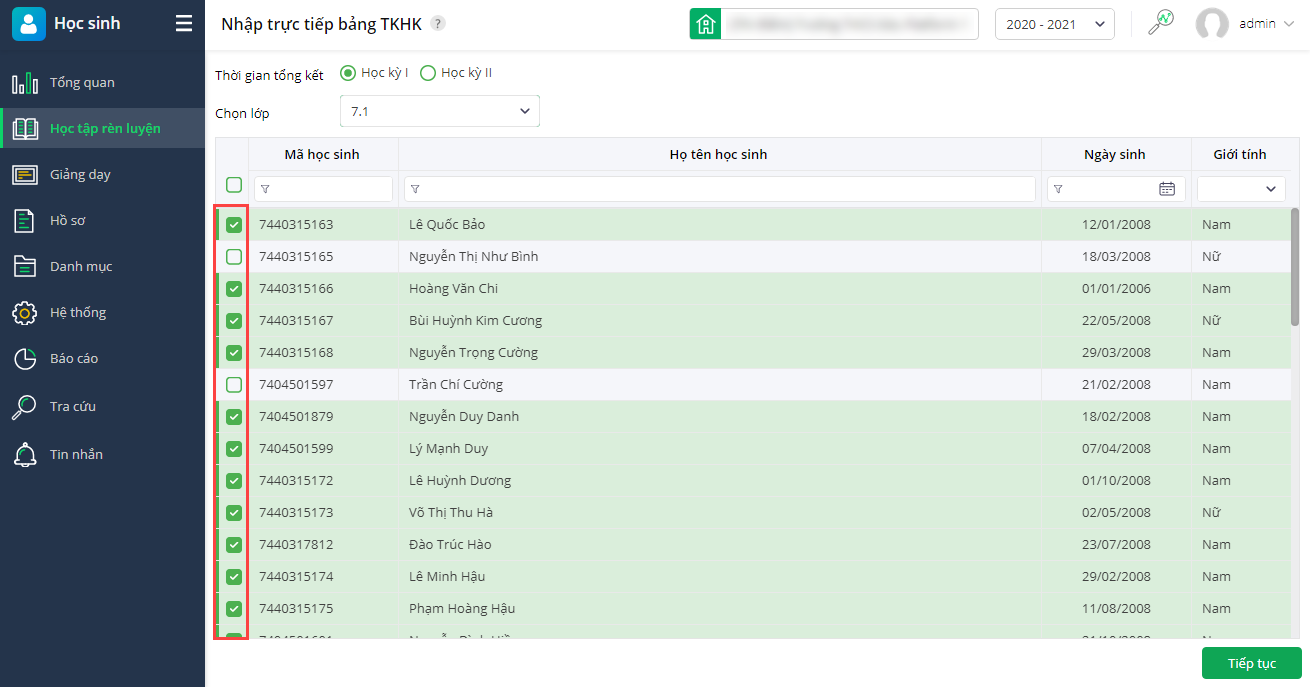Open the Giới tính filter dropdown
1310x687 pixels.
1241,189
